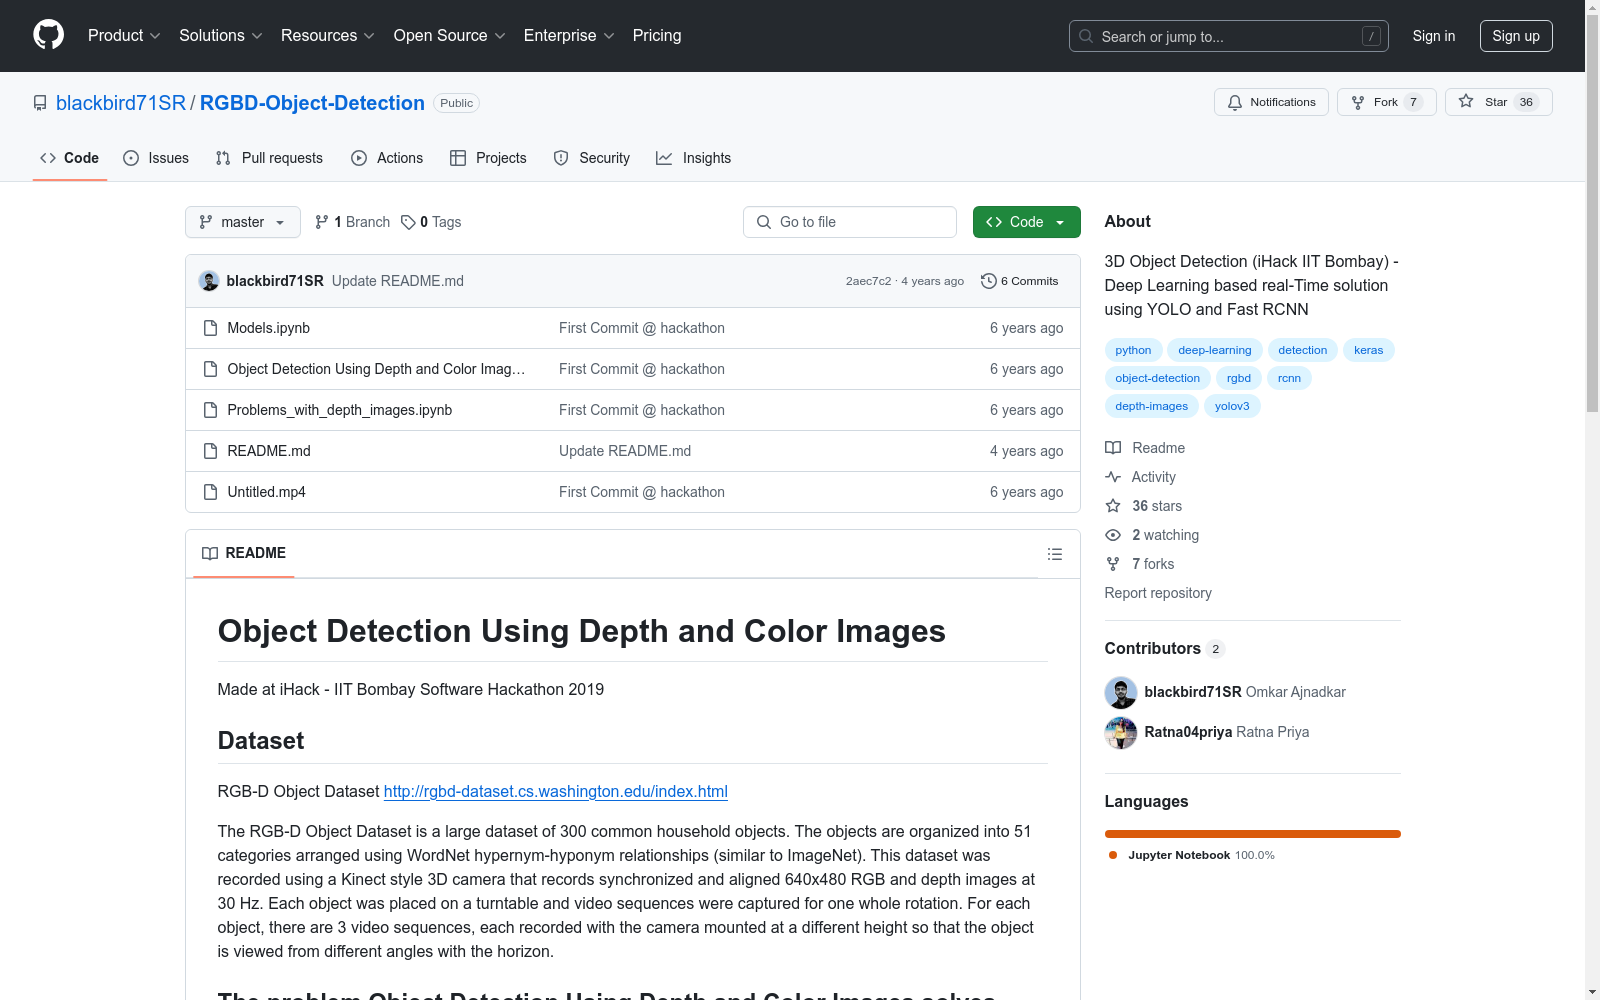Switch to the Pull requests tab
The height and width of the screenshot is (1000, 1600).
point(269,158)
